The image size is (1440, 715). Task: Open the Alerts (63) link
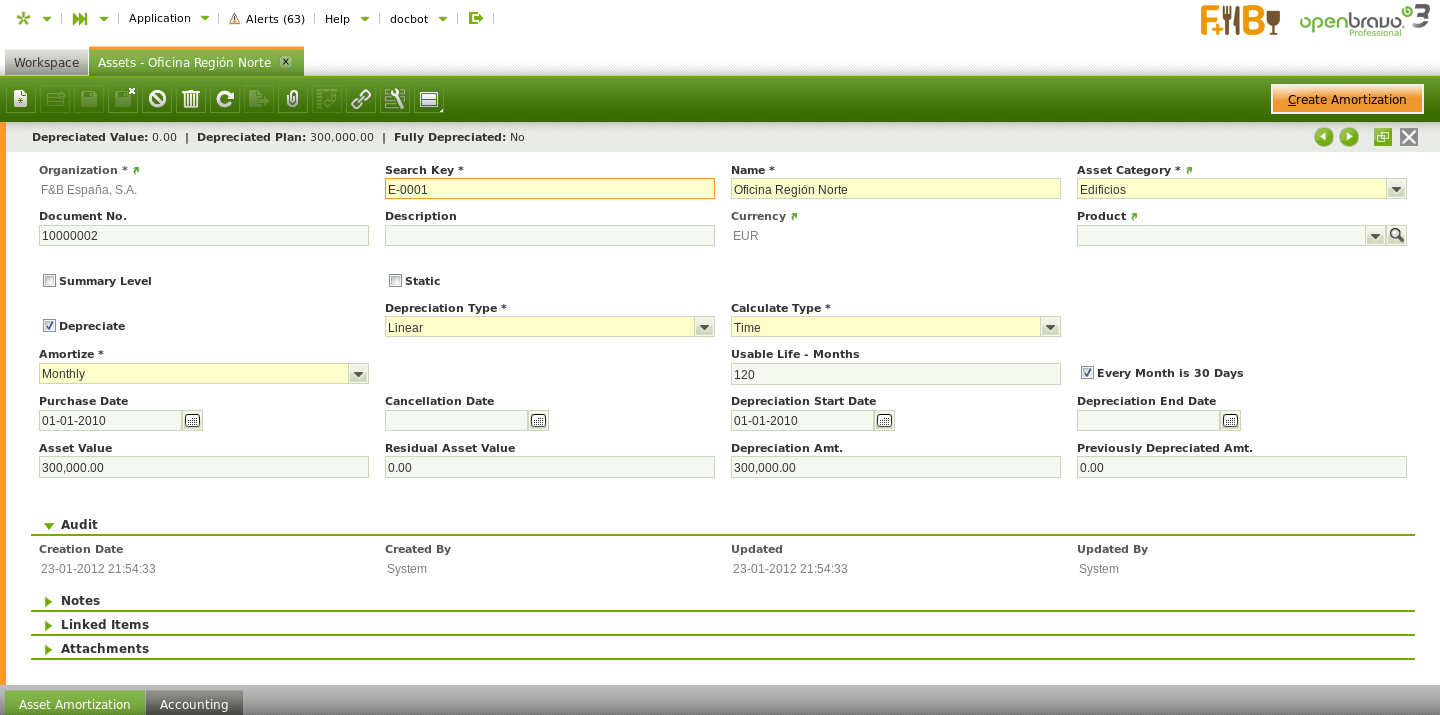267,18
